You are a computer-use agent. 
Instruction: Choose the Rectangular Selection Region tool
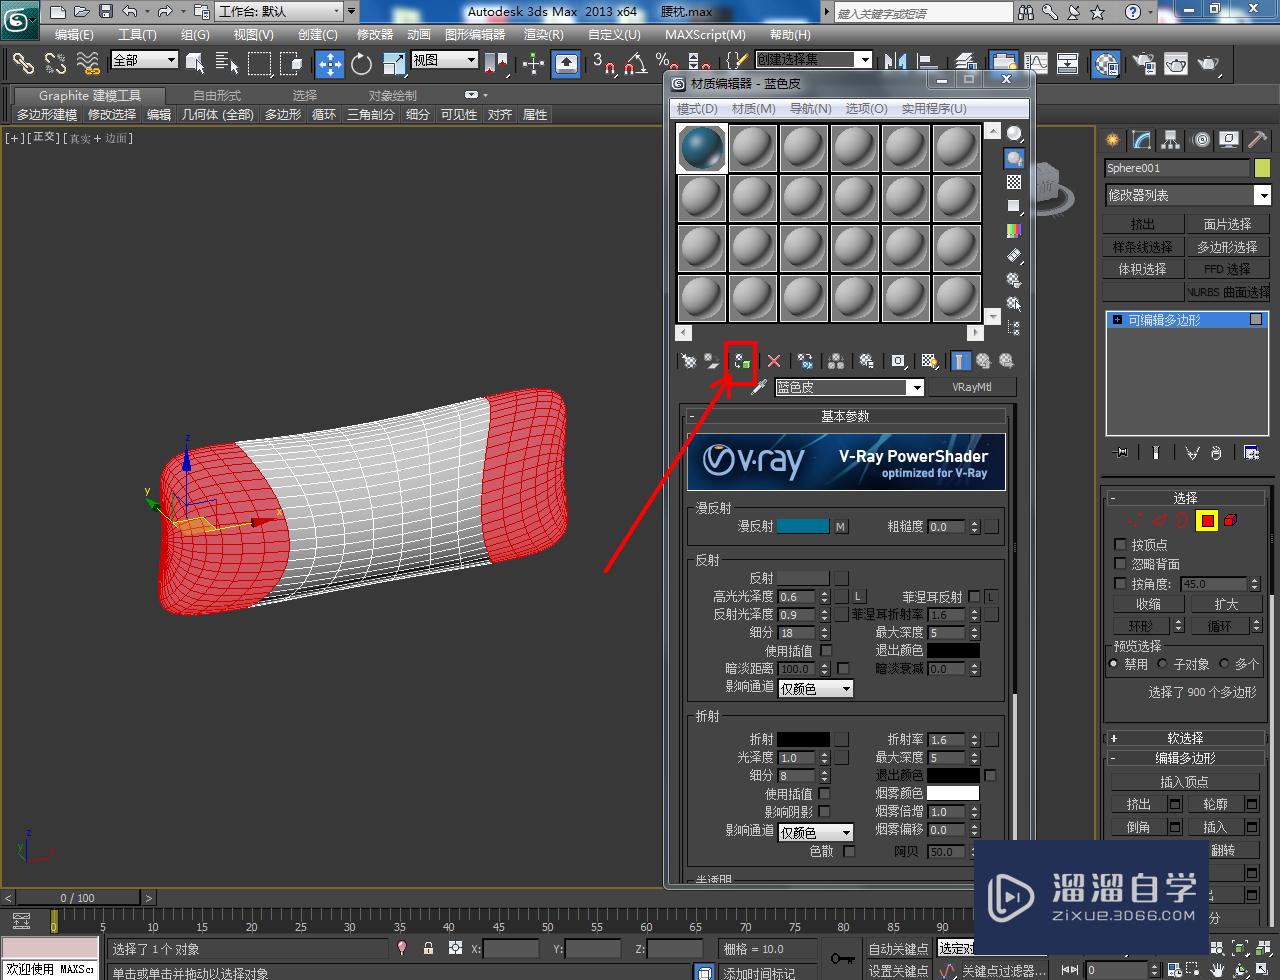tap(259, 64)
